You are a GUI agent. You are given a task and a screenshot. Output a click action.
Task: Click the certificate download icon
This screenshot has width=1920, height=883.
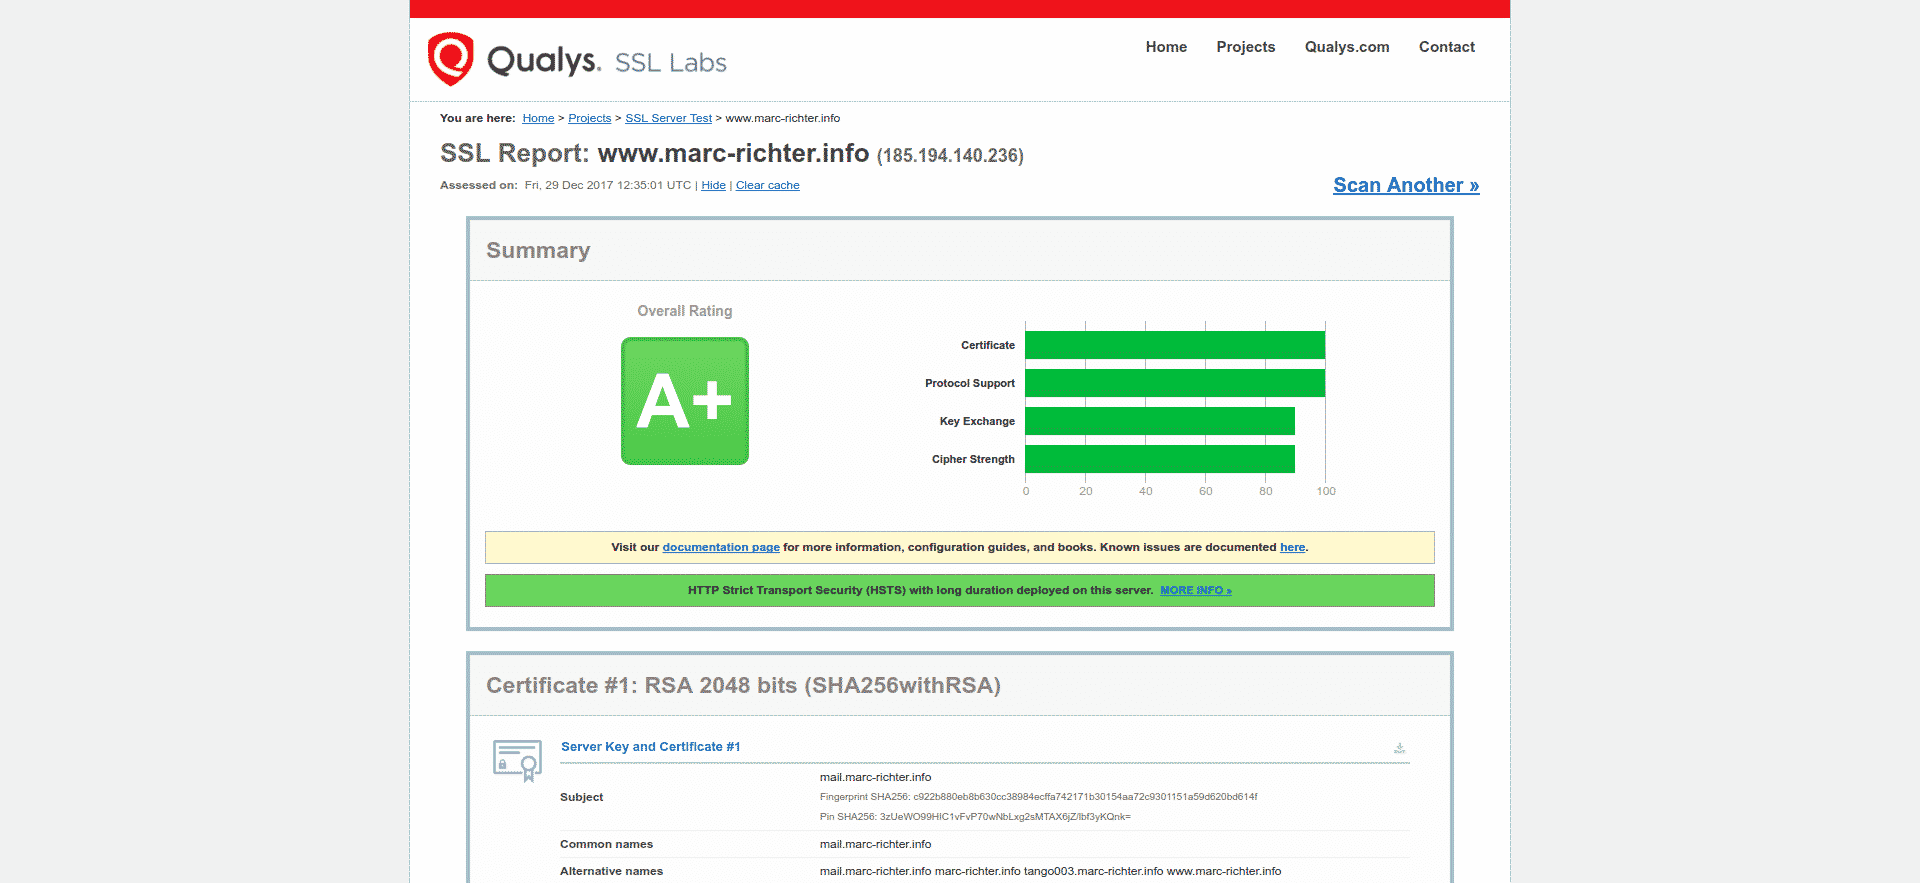click(1399, 748)
